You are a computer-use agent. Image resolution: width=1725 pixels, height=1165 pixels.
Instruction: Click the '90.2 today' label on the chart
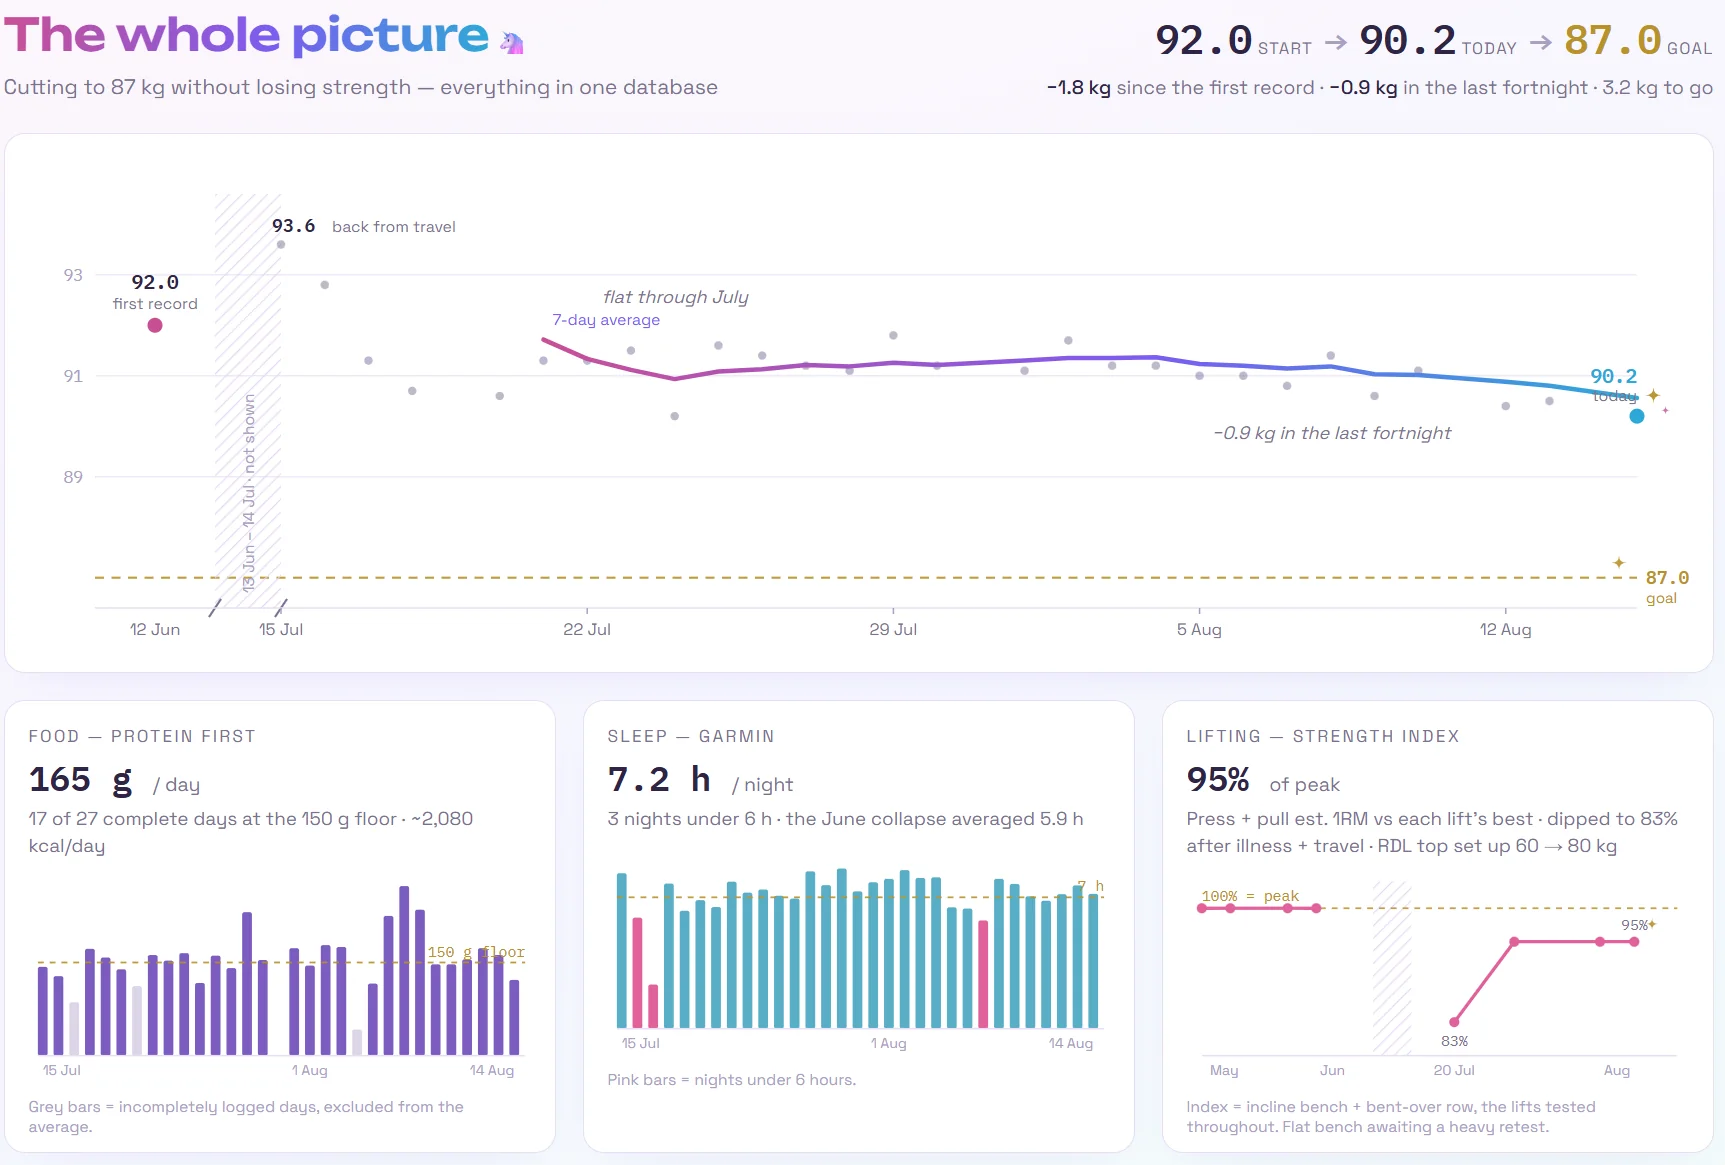1614,384
